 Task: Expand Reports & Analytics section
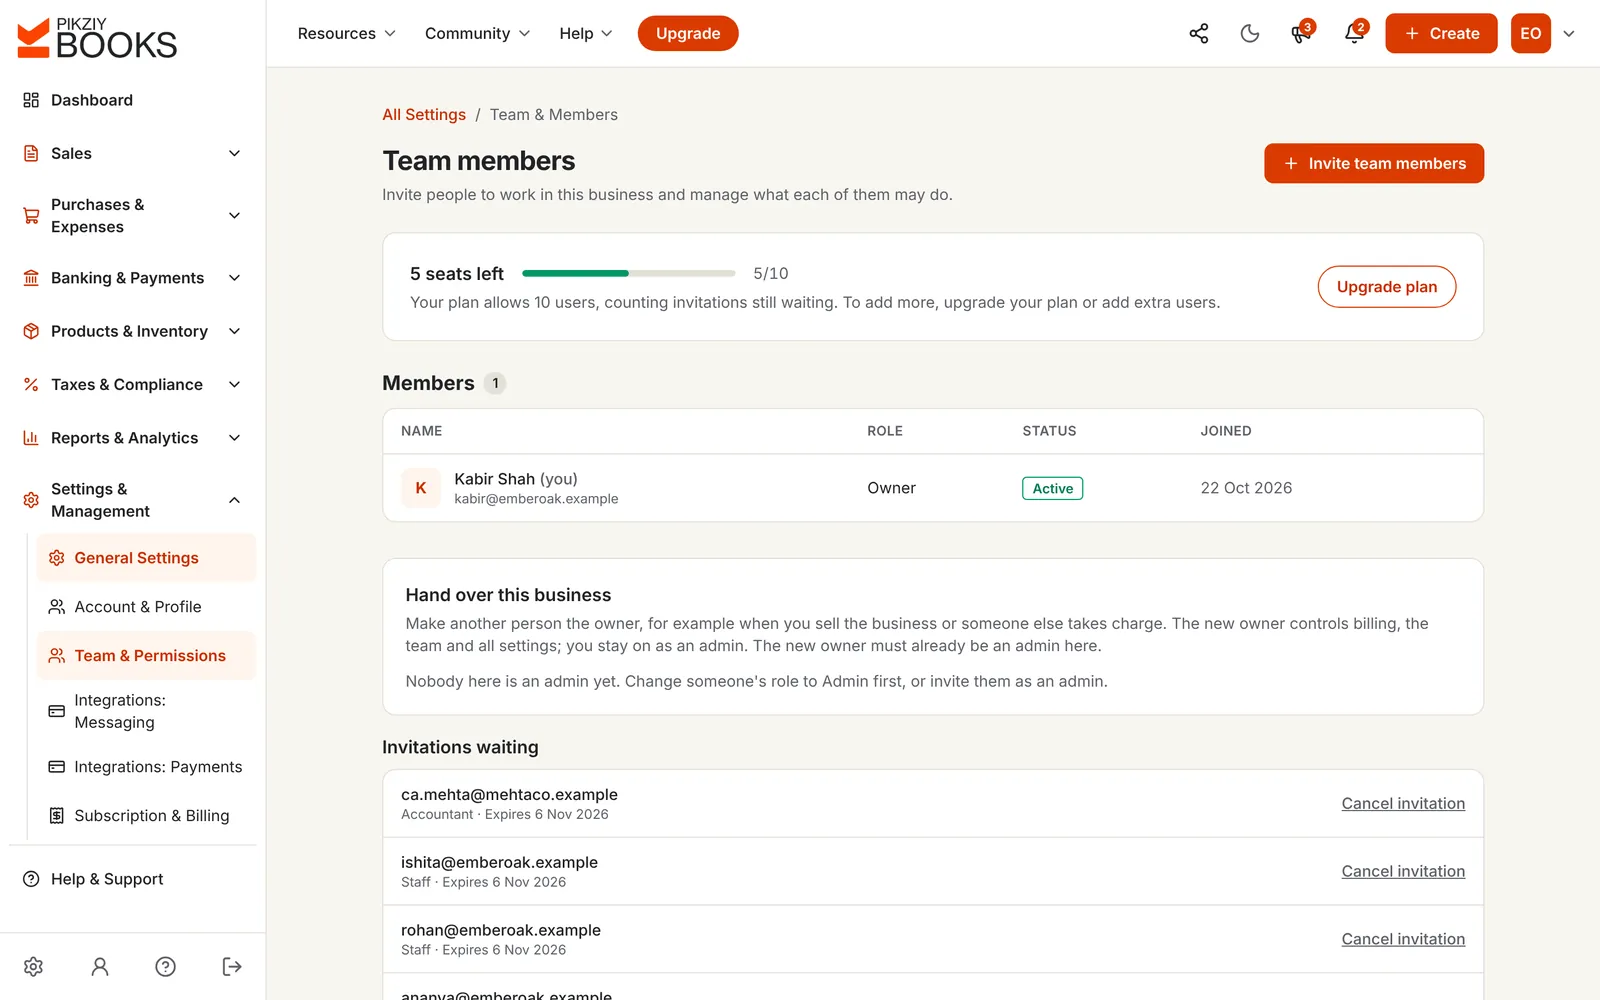tap(132, 438)
